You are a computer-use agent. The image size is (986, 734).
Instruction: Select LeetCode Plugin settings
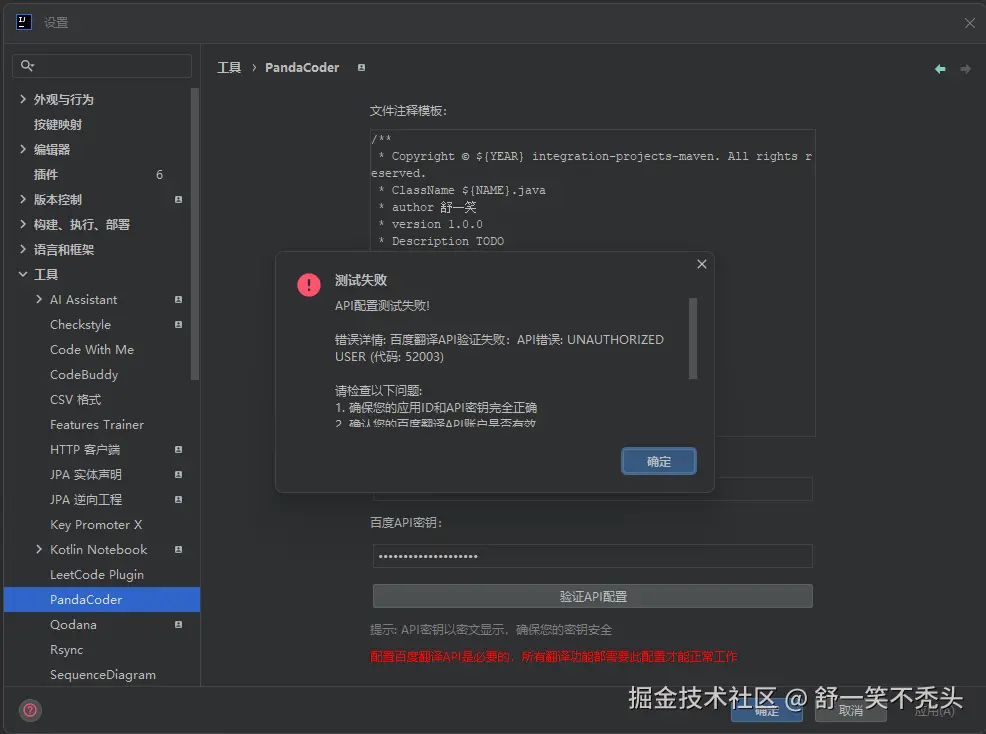[97, 575]
